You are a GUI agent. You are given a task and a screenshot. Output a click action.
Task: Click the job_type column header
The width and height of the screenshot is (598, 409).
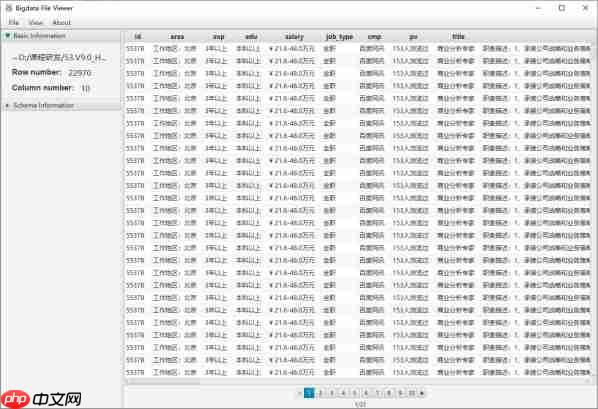click(339, 37)
